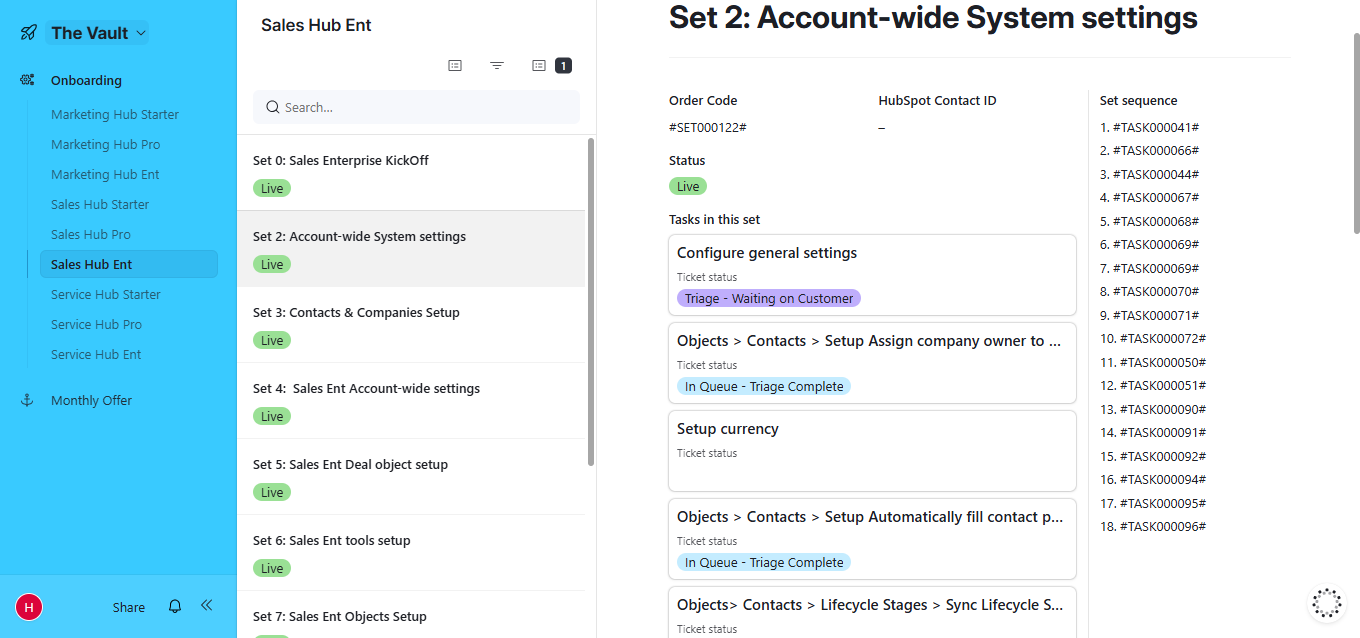Select Sales Hub Ent in sidebar
This screenshot has height=638, width=1360.
(x=128, y=264)
